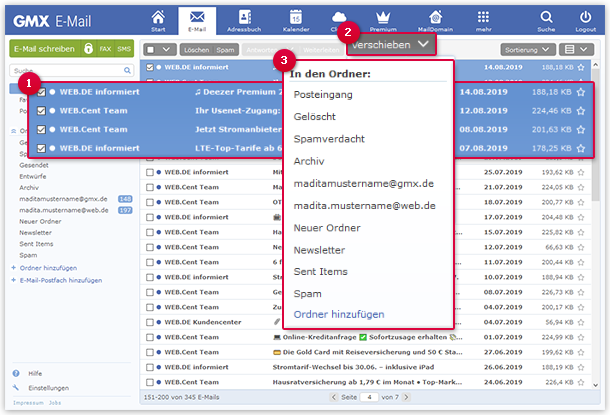Open the Jobs link in footer
The width and height of the screenshot is (610, 415).
[55, 403]
